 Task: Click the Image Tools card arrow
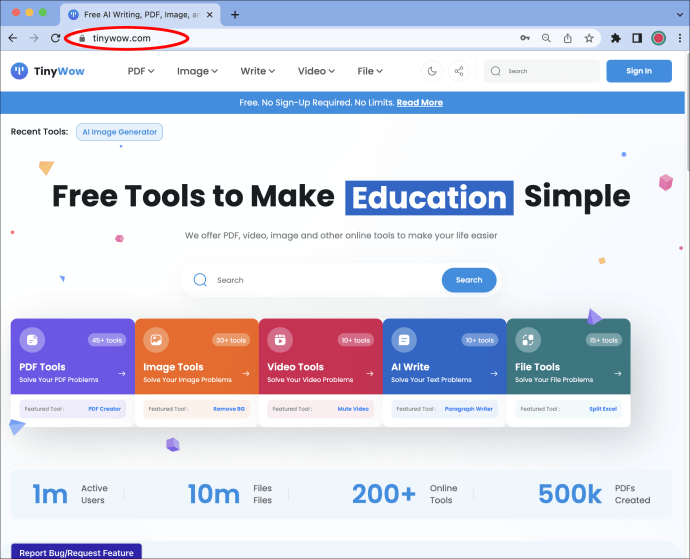tap(246, 374)
